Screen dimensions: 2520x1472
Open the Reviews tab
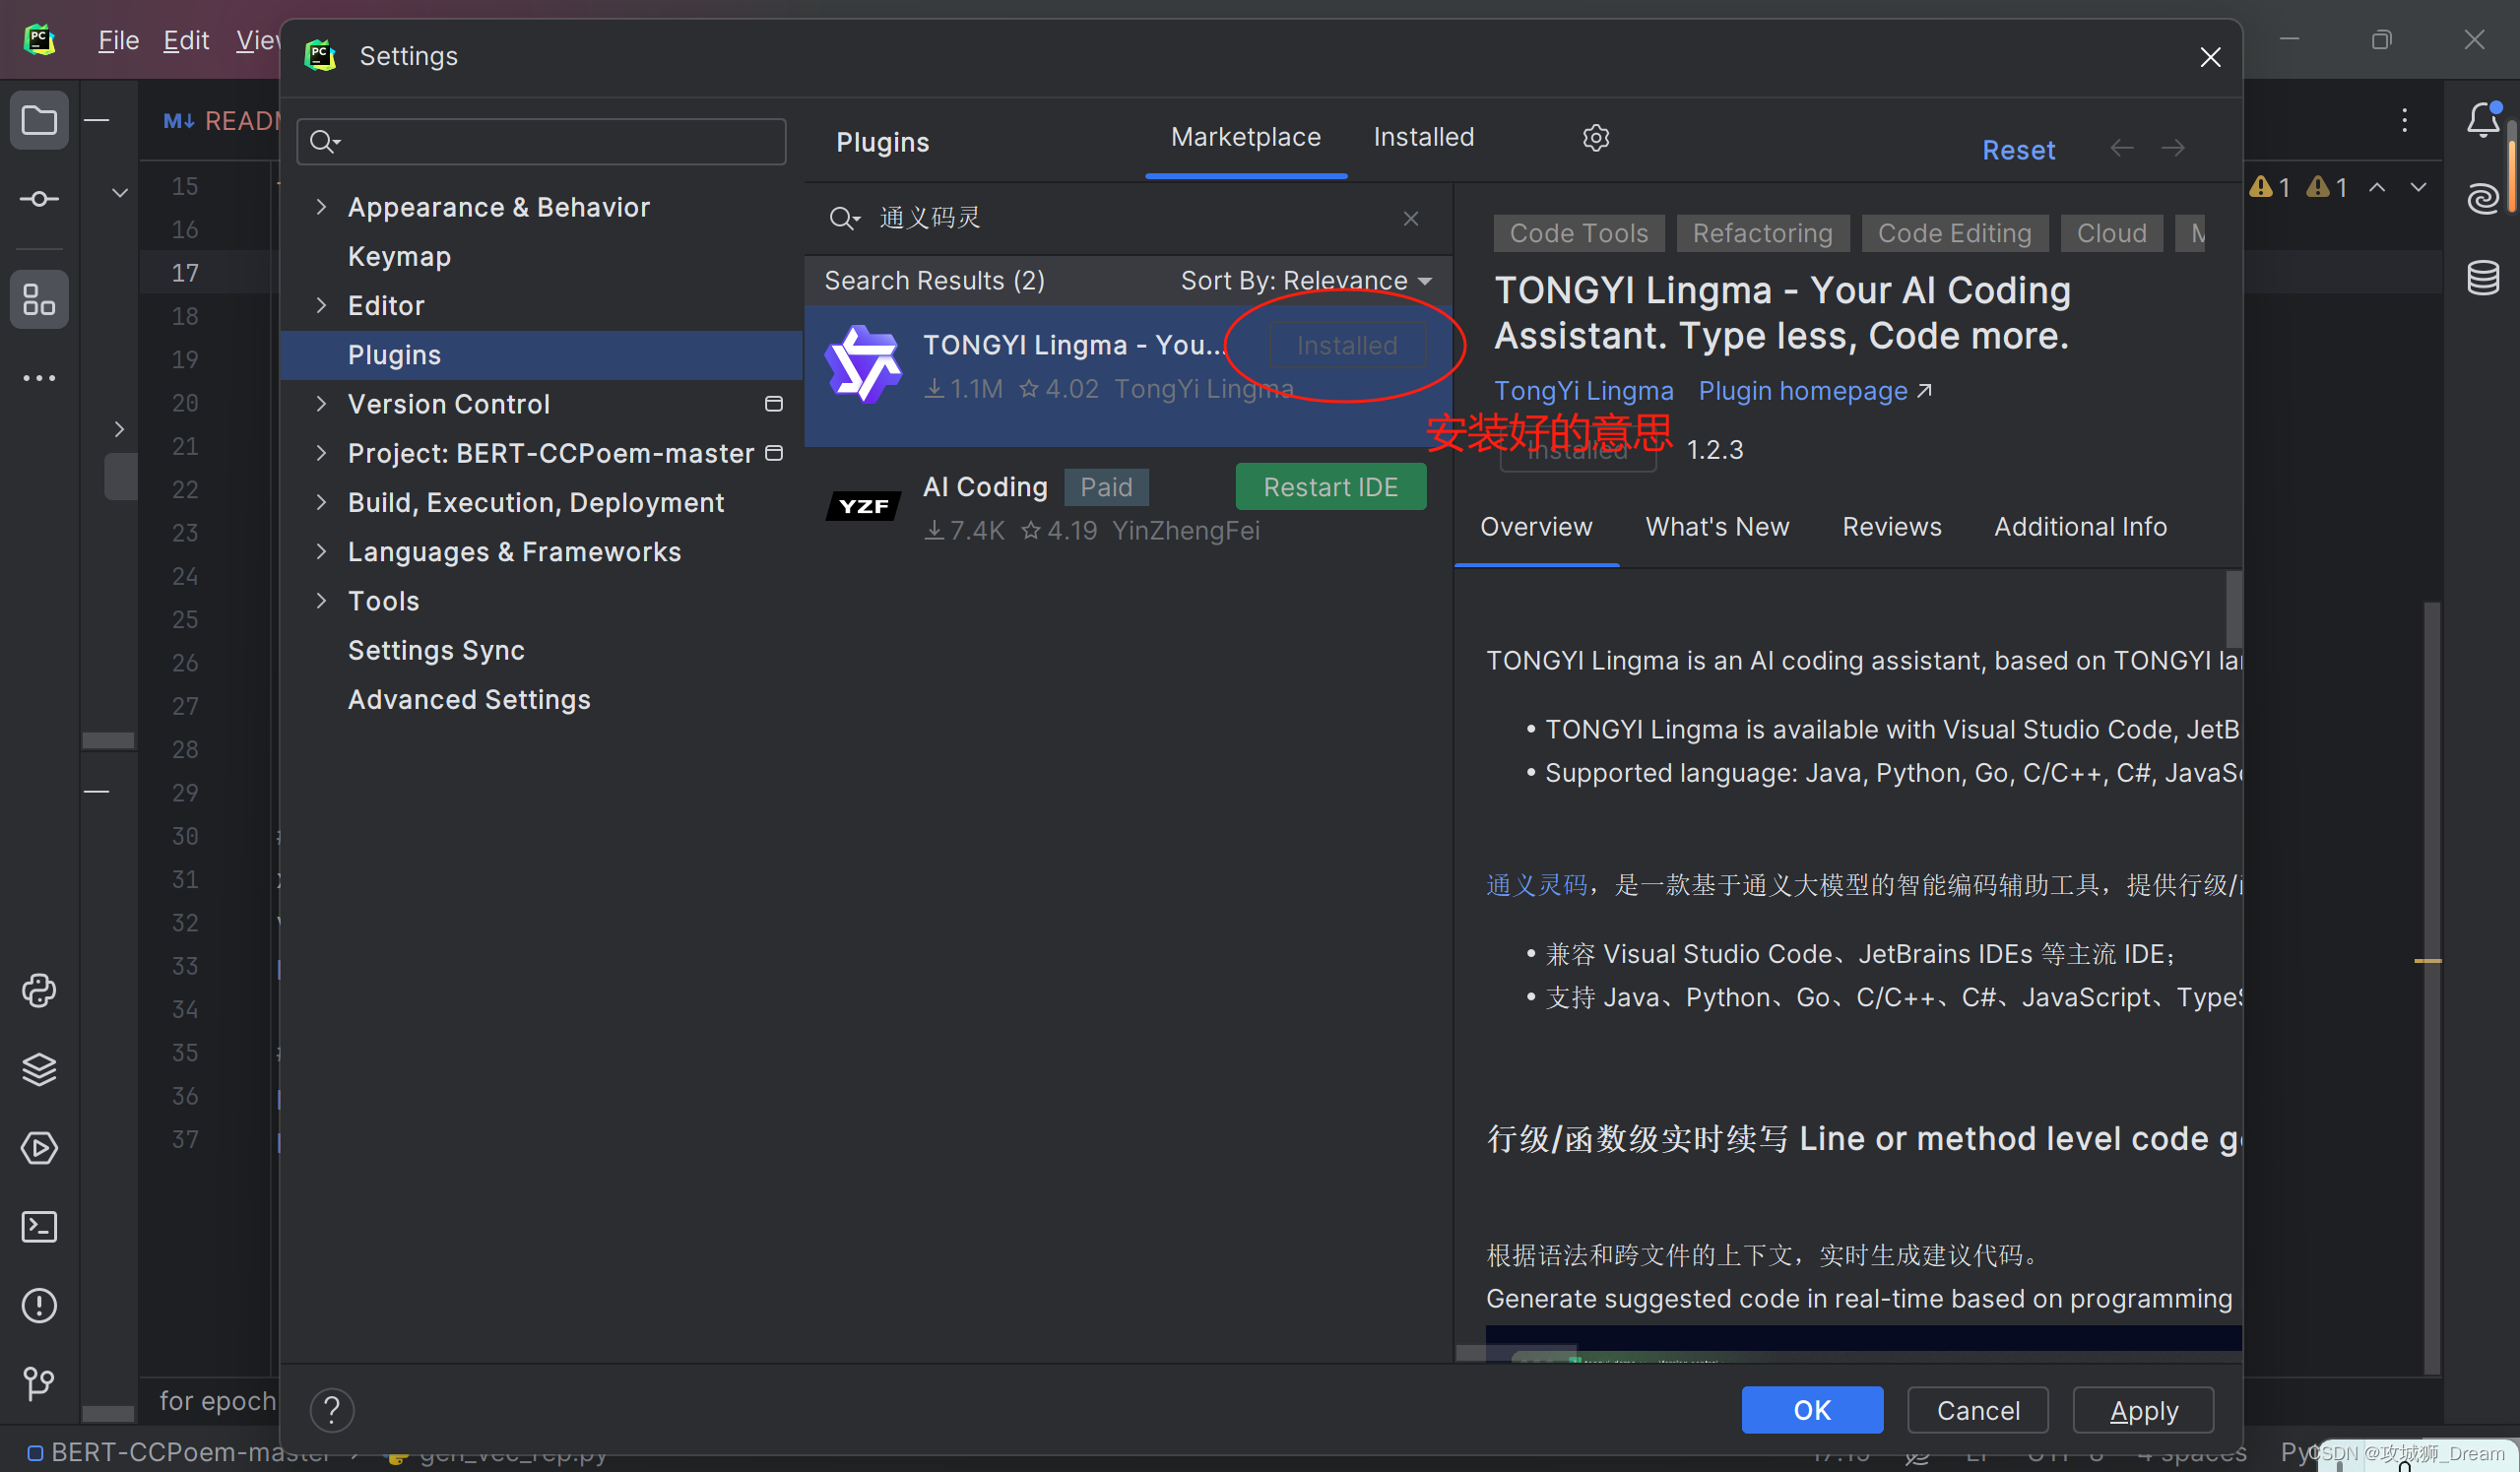tap(1891, 527)
